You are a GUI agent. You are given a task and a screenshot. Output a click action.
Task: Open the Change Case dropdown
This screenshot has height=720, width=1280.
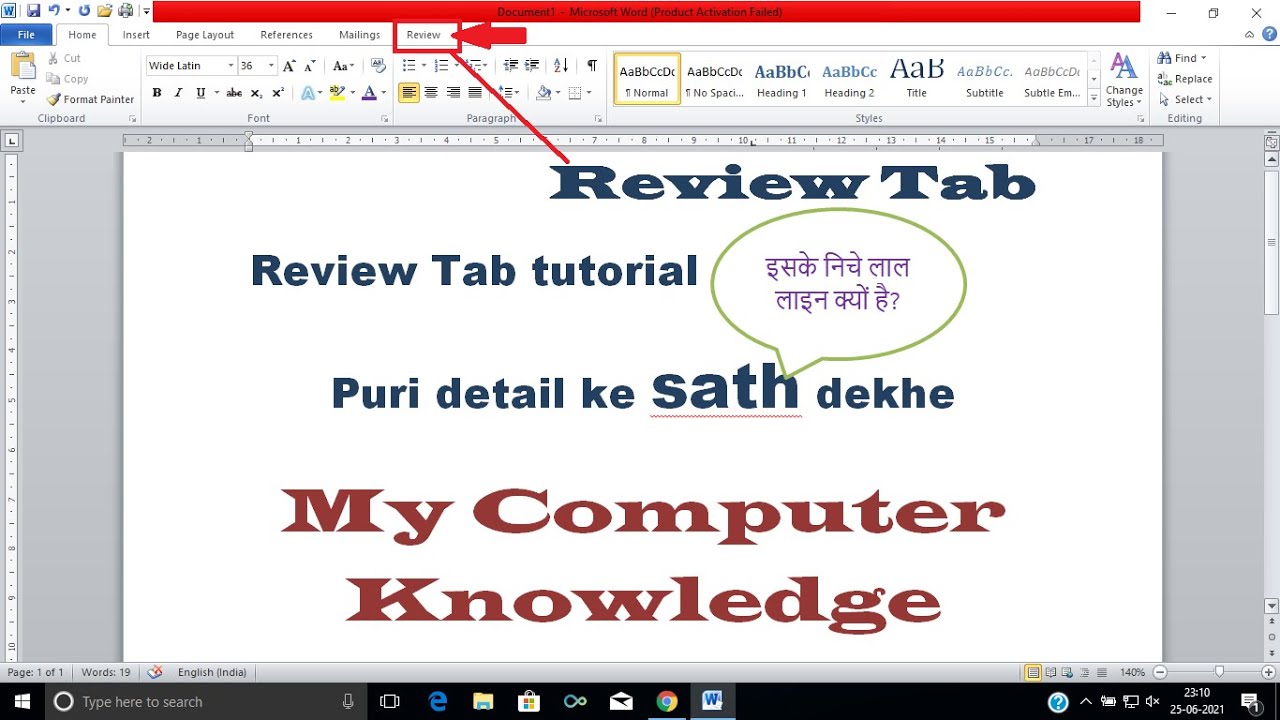pyautogui.click(x=343, y=66)
